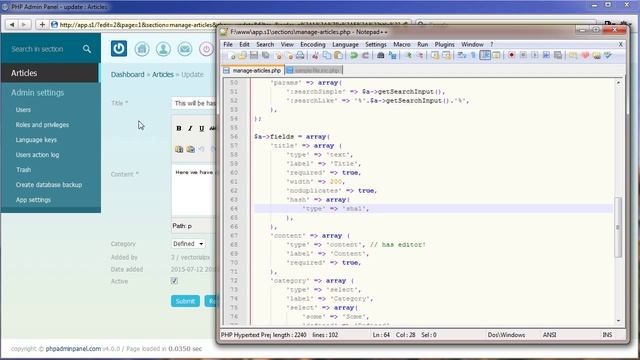This screenshot has height=360, width=640.
Task: Open the Run menu in Notepad++
Action: point(422,44)
